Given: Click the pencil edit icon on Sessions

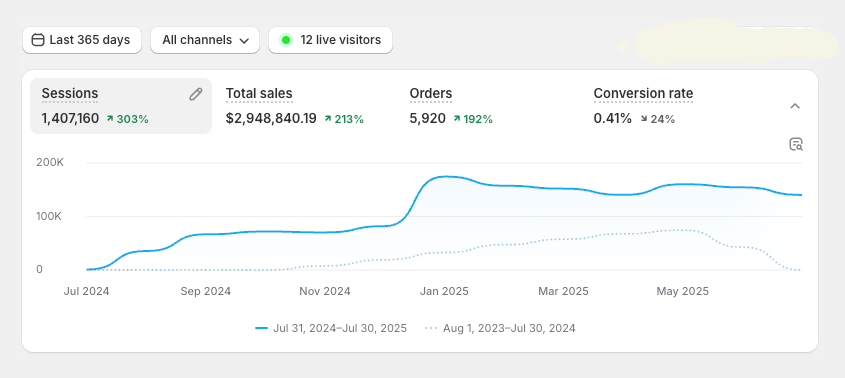Looking at the screenshot, I should pos(196,94).
